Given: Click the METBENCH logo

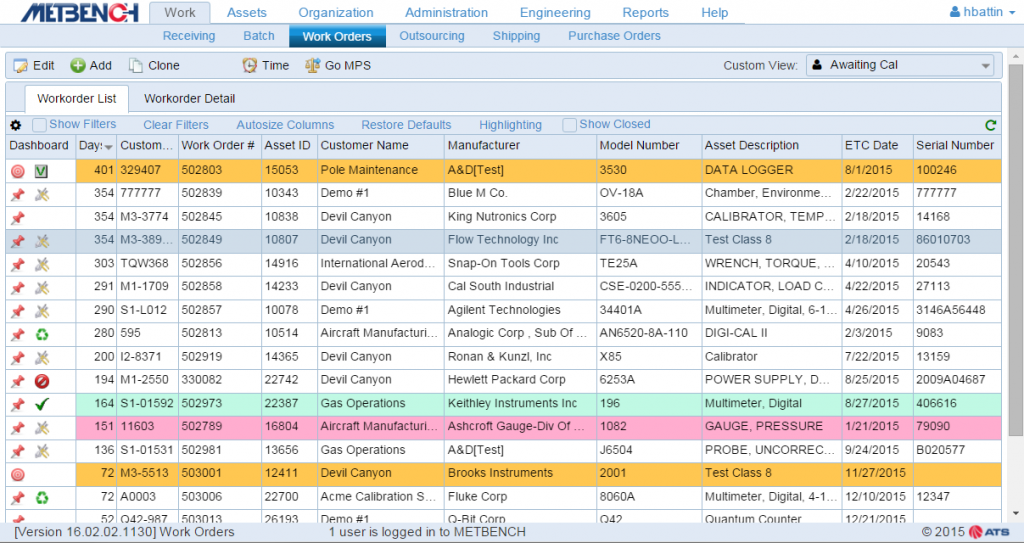Looking at the screenshot, I should 80,12.
